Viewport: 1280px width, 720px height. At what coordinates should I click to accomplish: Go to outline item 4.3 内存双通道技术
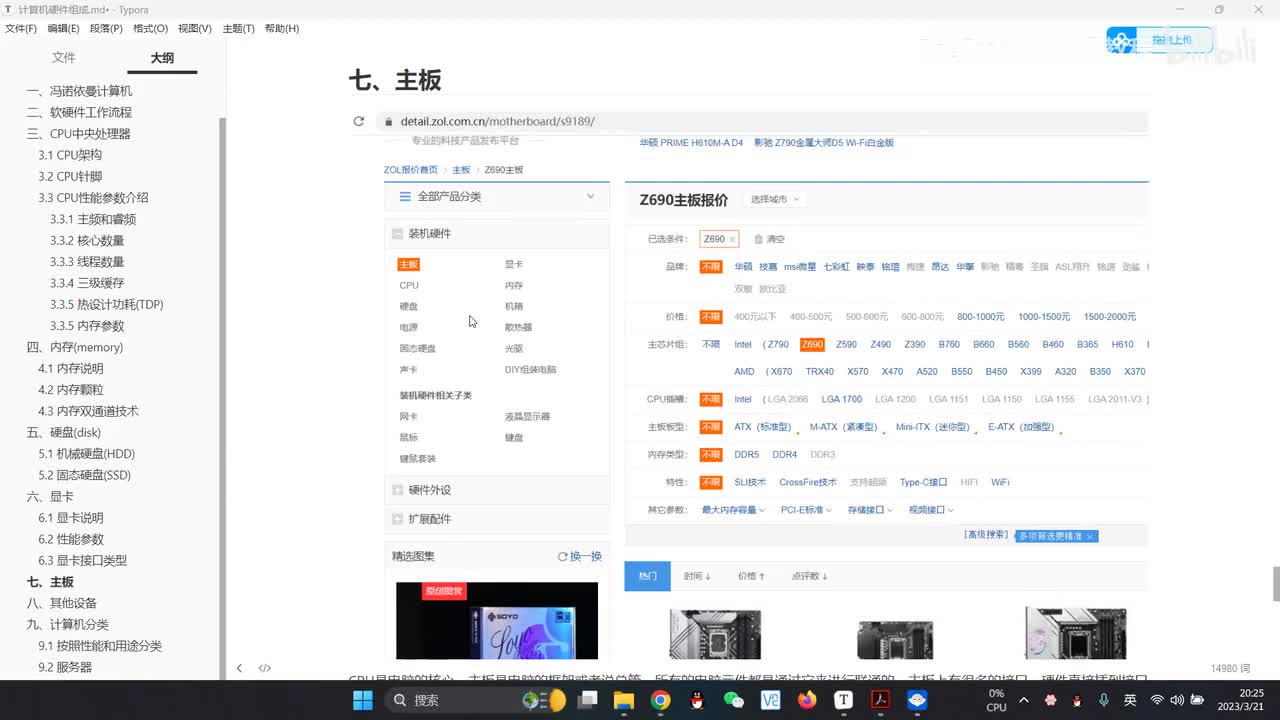coord(88,411)
